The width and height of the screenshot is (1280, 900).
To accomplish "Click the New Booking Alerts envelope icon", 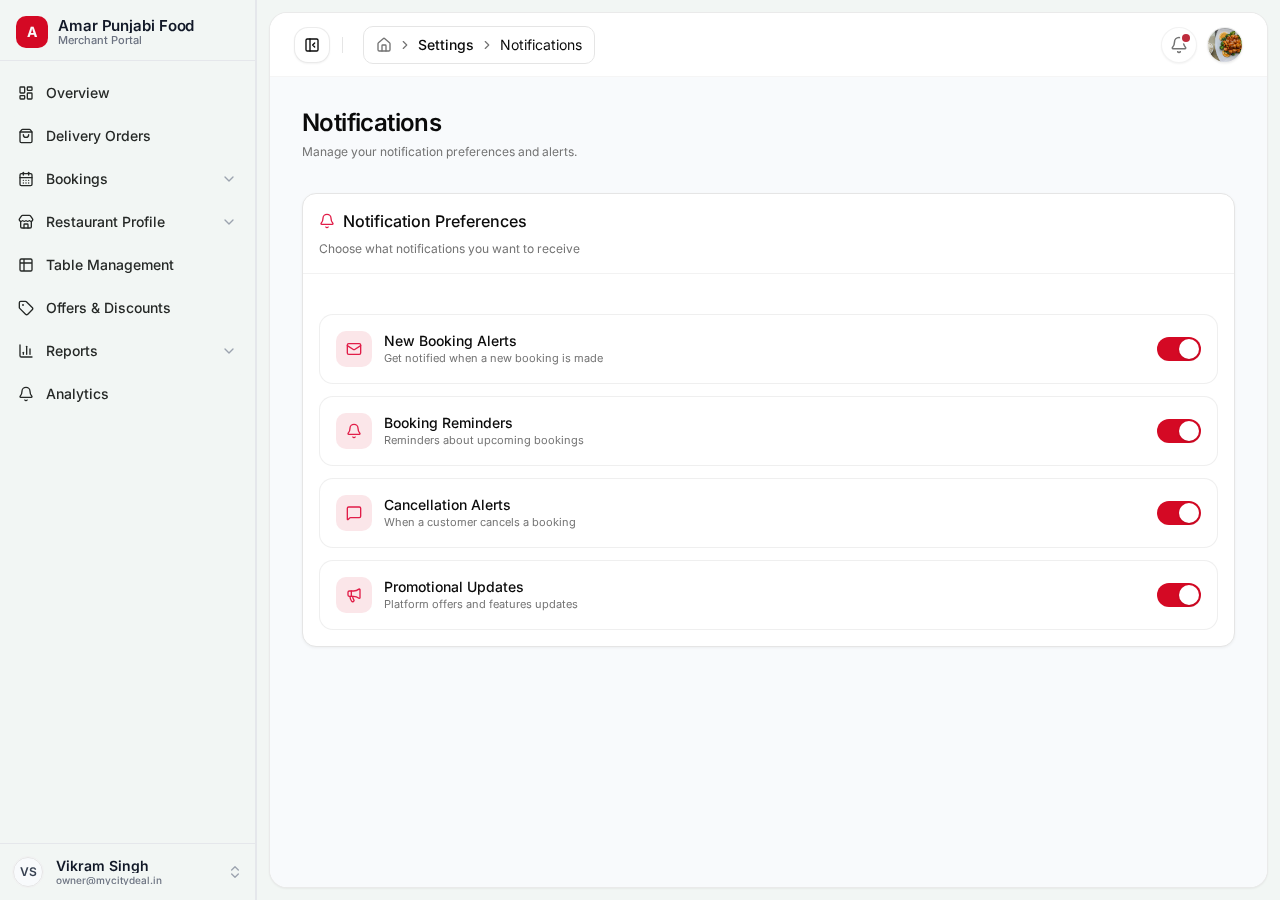I will pyautogui.click(x=354, y=349).
